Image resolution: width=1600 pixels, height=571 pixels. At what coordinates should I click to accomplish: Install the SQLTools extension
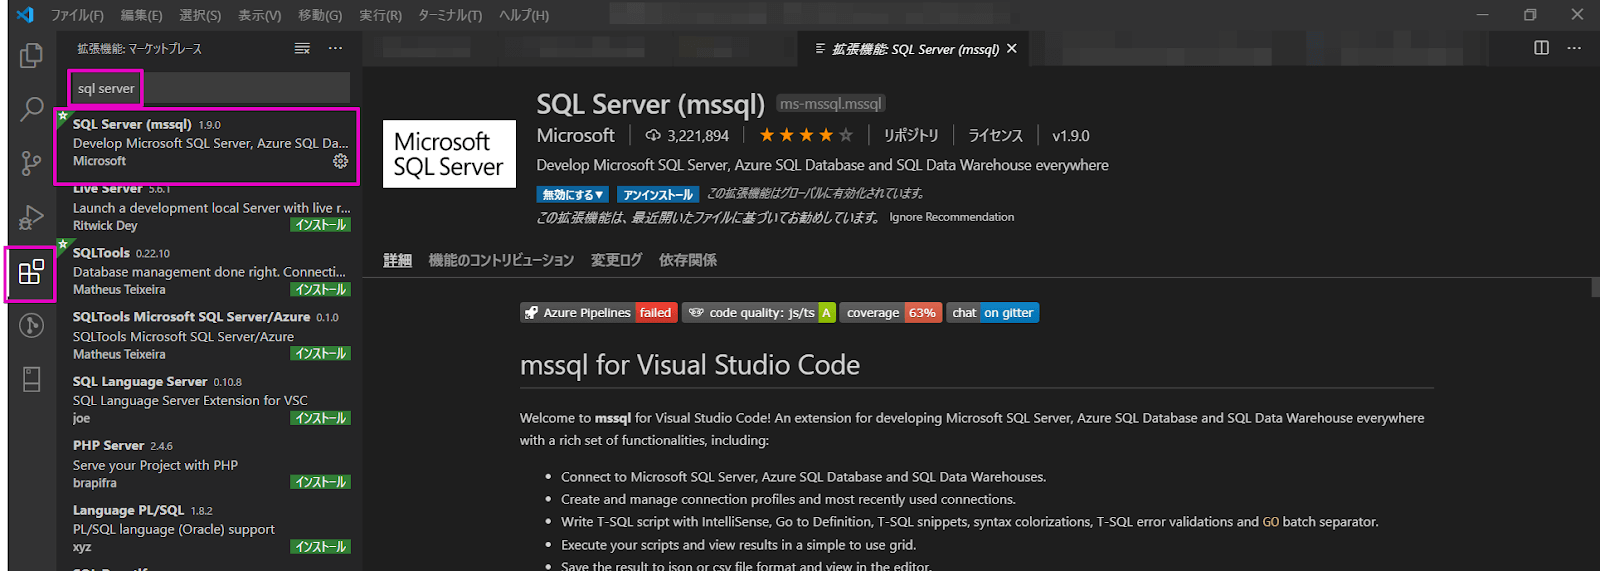click(321, 289)
